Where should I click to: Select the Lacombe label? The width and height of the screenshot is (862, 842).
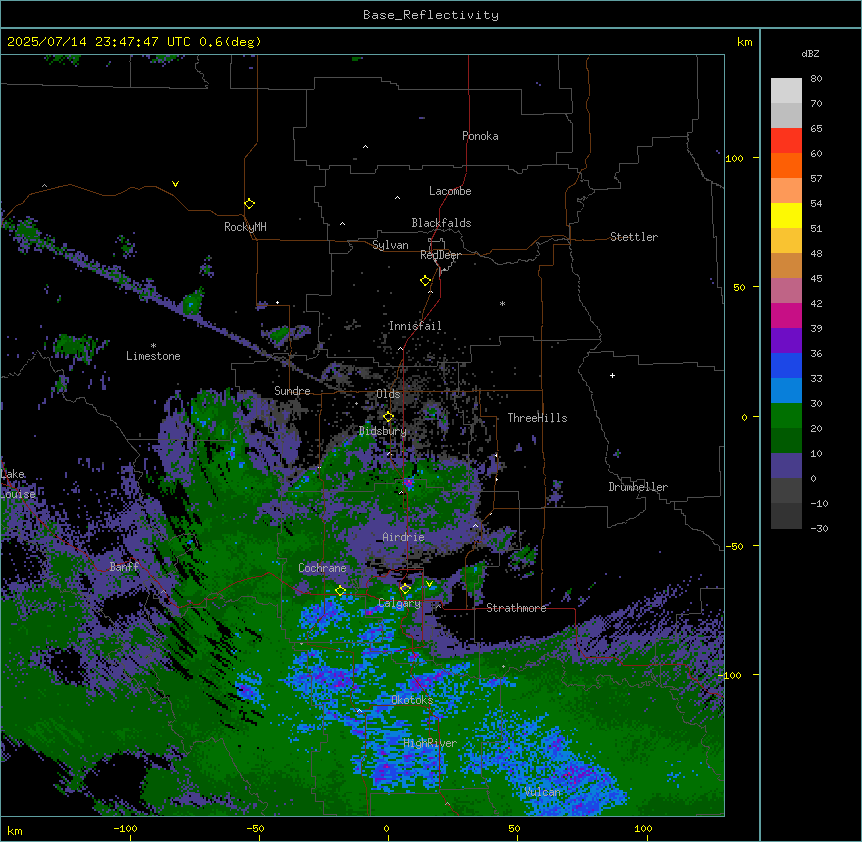450,191
